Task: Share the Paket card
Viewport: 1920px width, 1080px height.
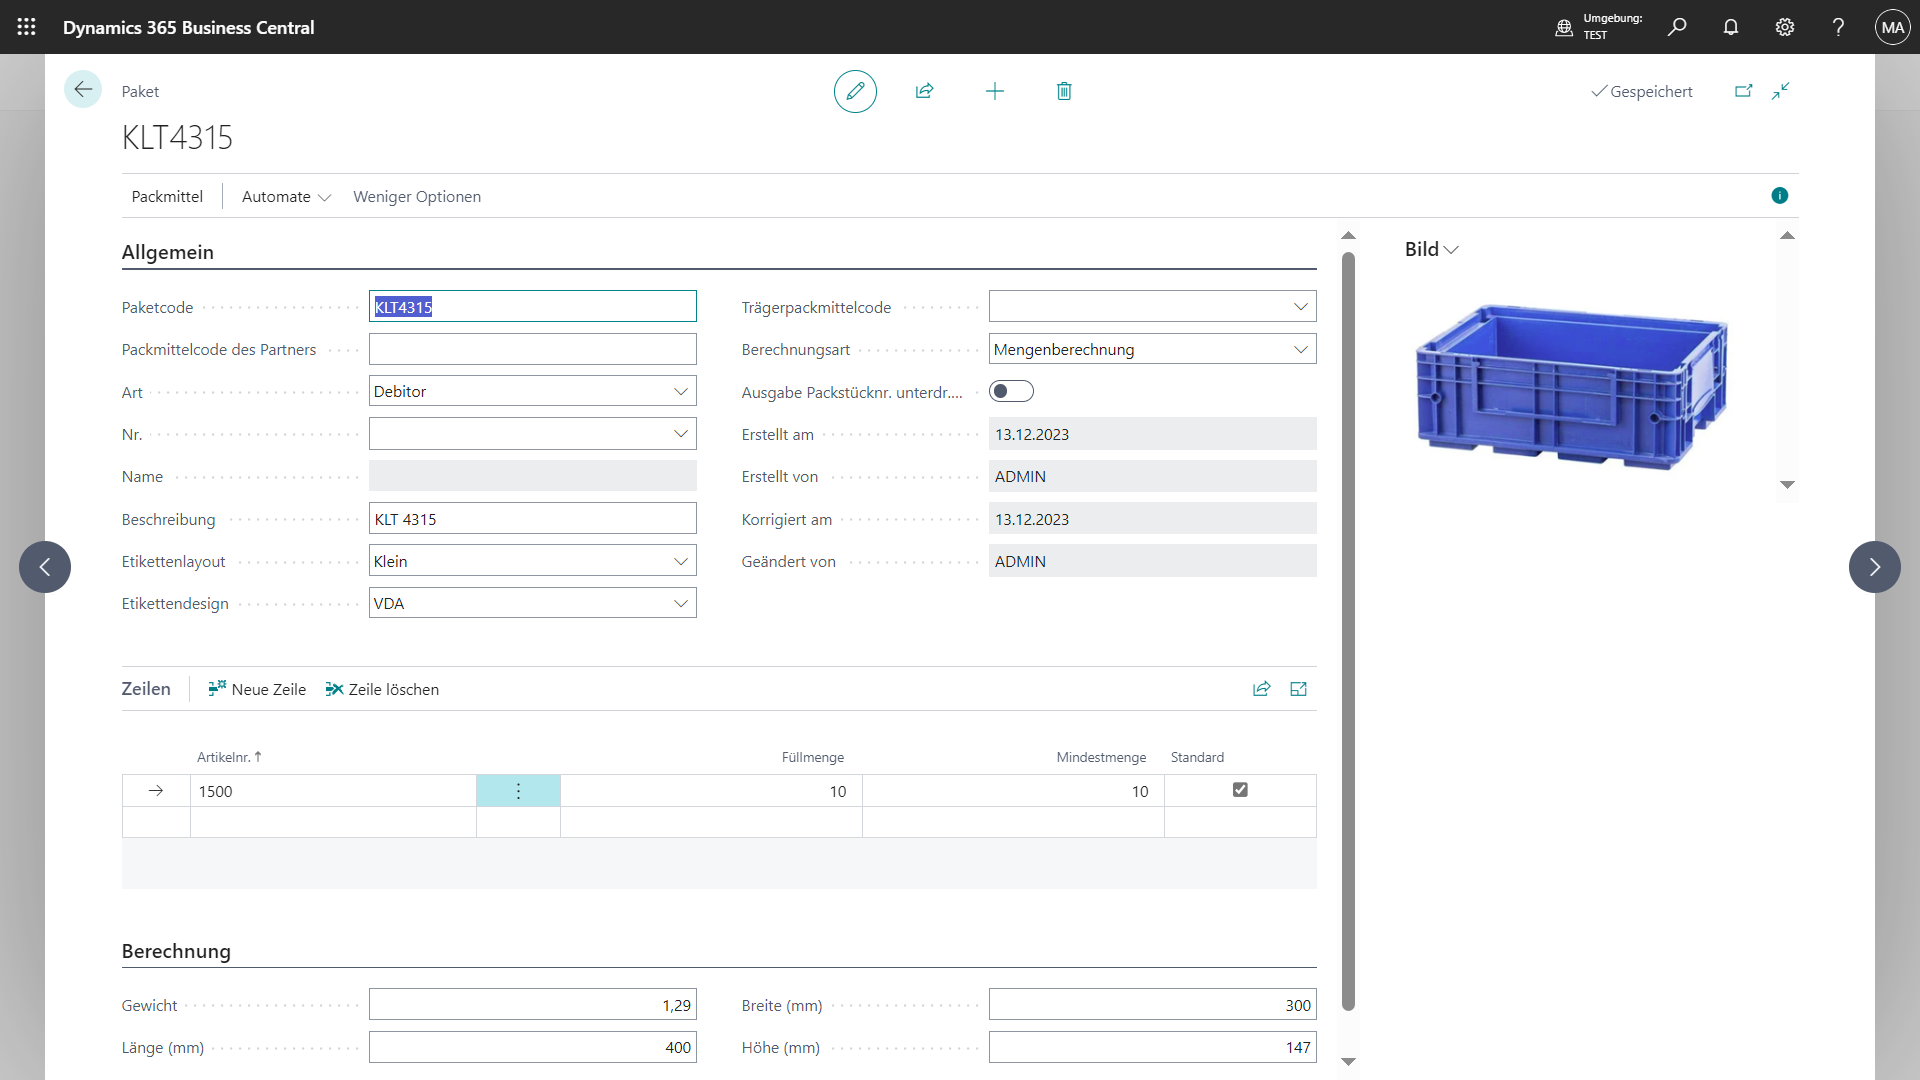Action: point(924,91)
